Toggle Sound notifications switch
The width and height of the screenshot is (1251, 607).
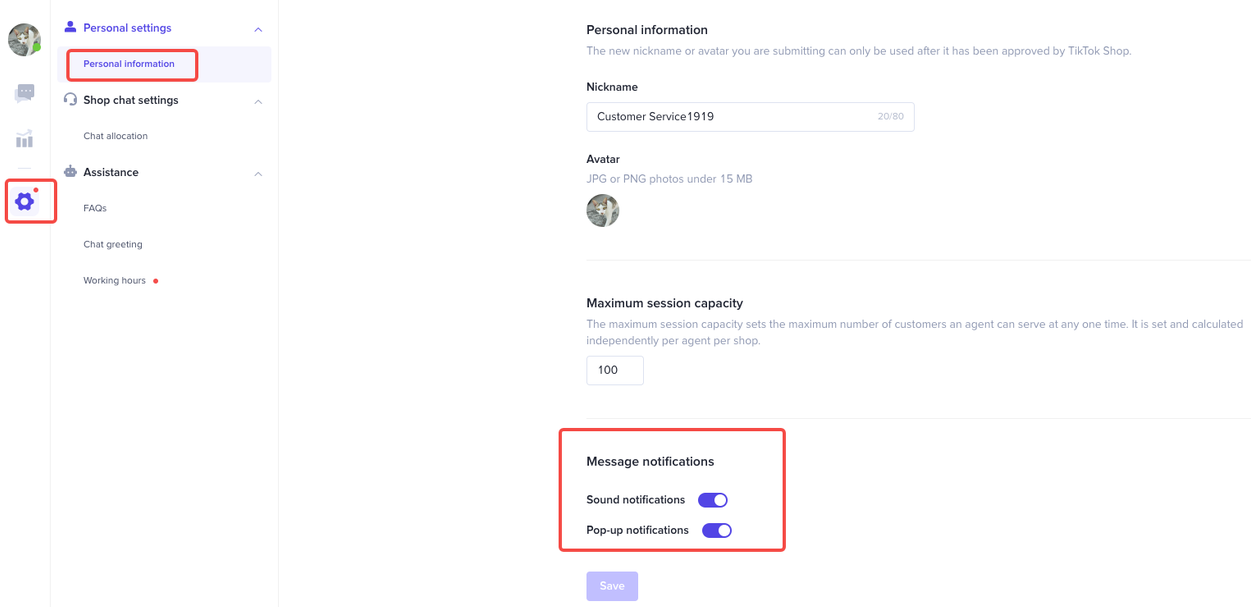[x=712, y=500]
